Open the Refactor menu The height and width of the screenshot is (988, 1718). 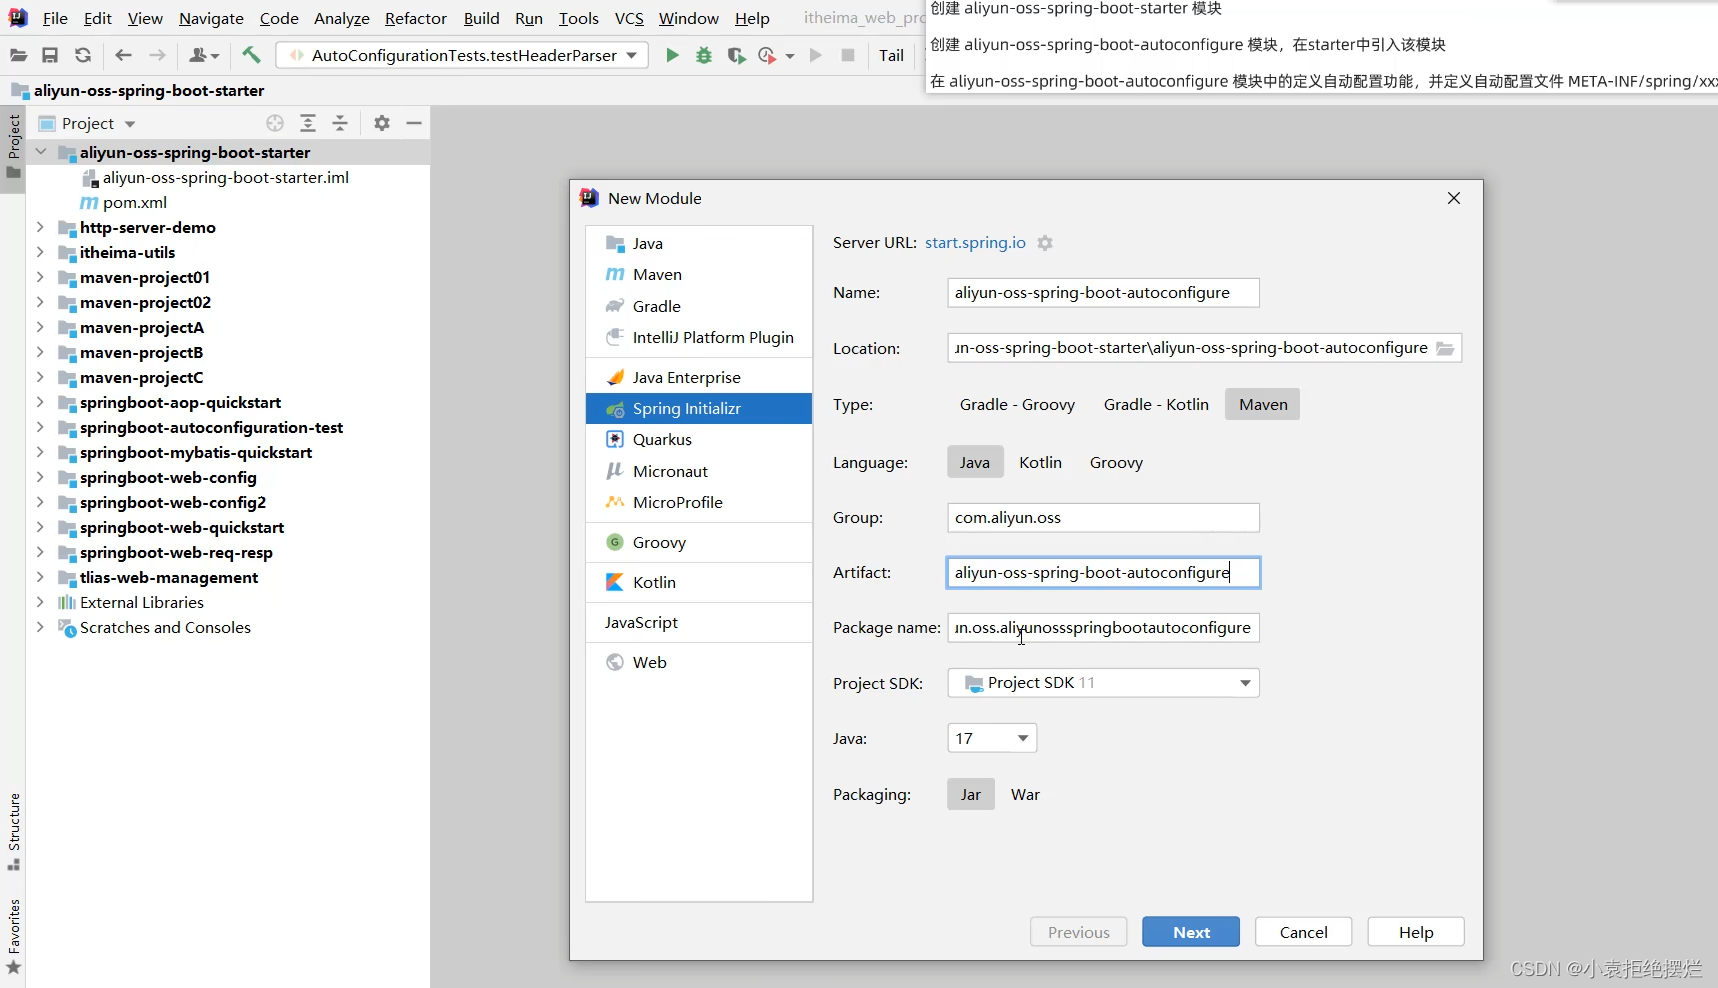415,18
